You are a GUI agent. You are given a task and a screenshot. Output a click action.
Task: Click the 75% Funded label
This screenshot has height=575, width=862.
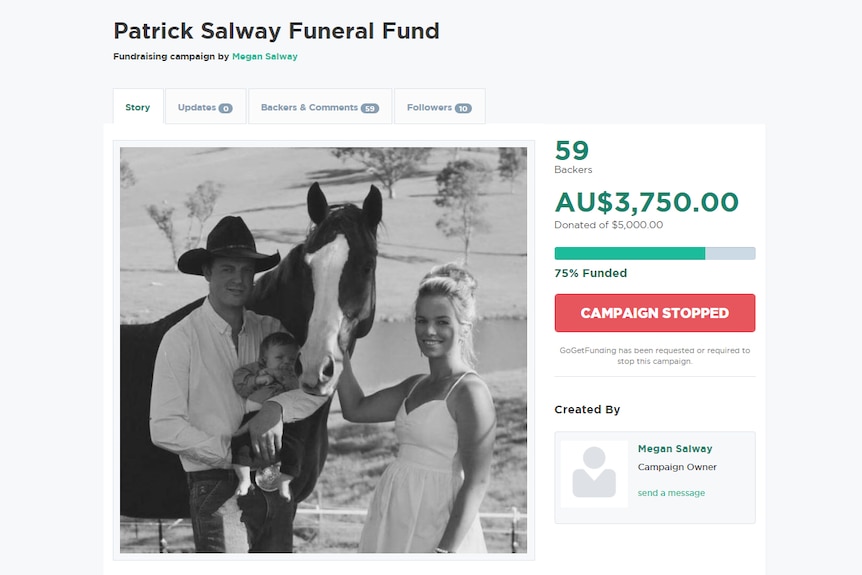[x=590, y=273]
